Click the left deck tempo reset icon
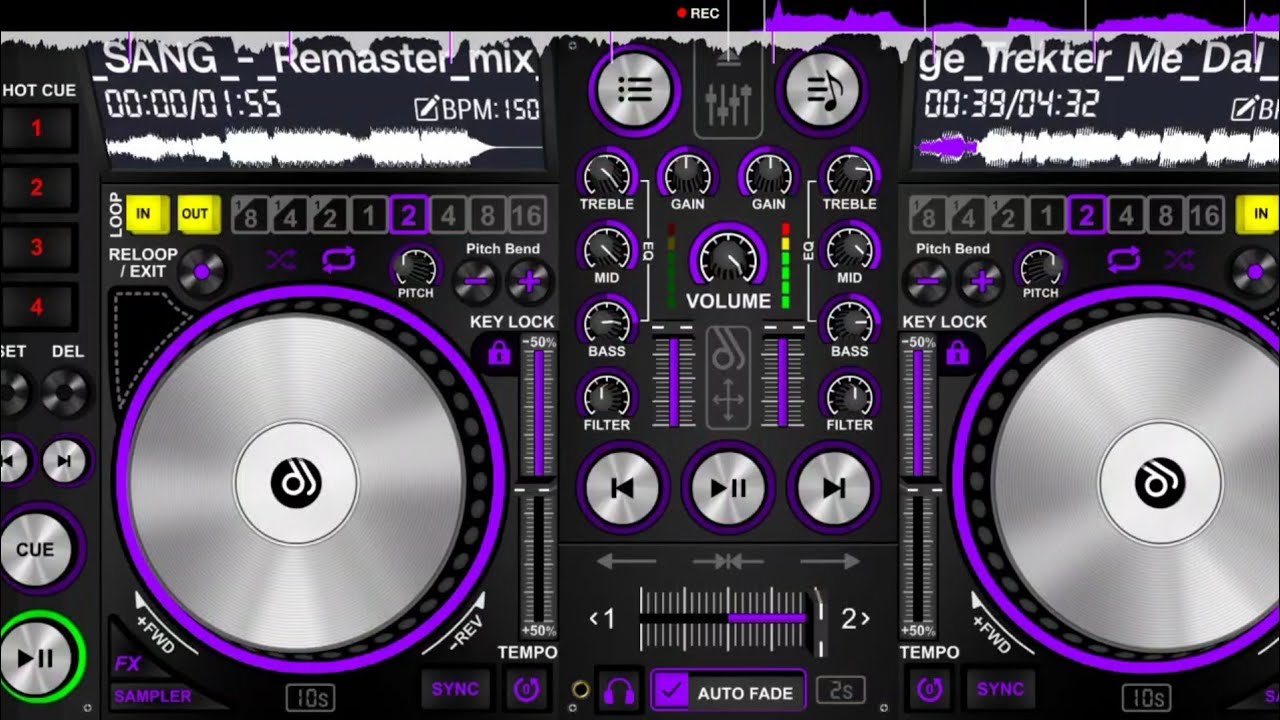The image size is (1280, 720). coord(524,689)
